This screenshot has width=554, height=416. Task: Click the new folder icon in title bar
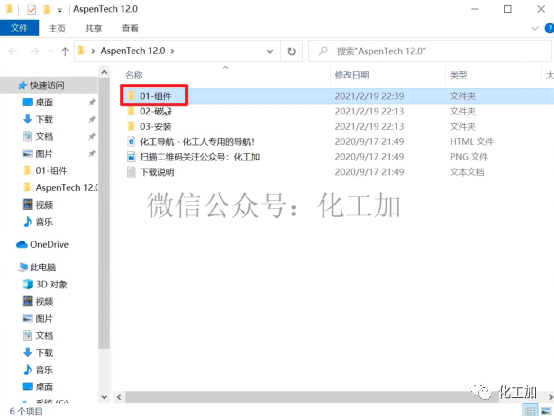point(46,9)
